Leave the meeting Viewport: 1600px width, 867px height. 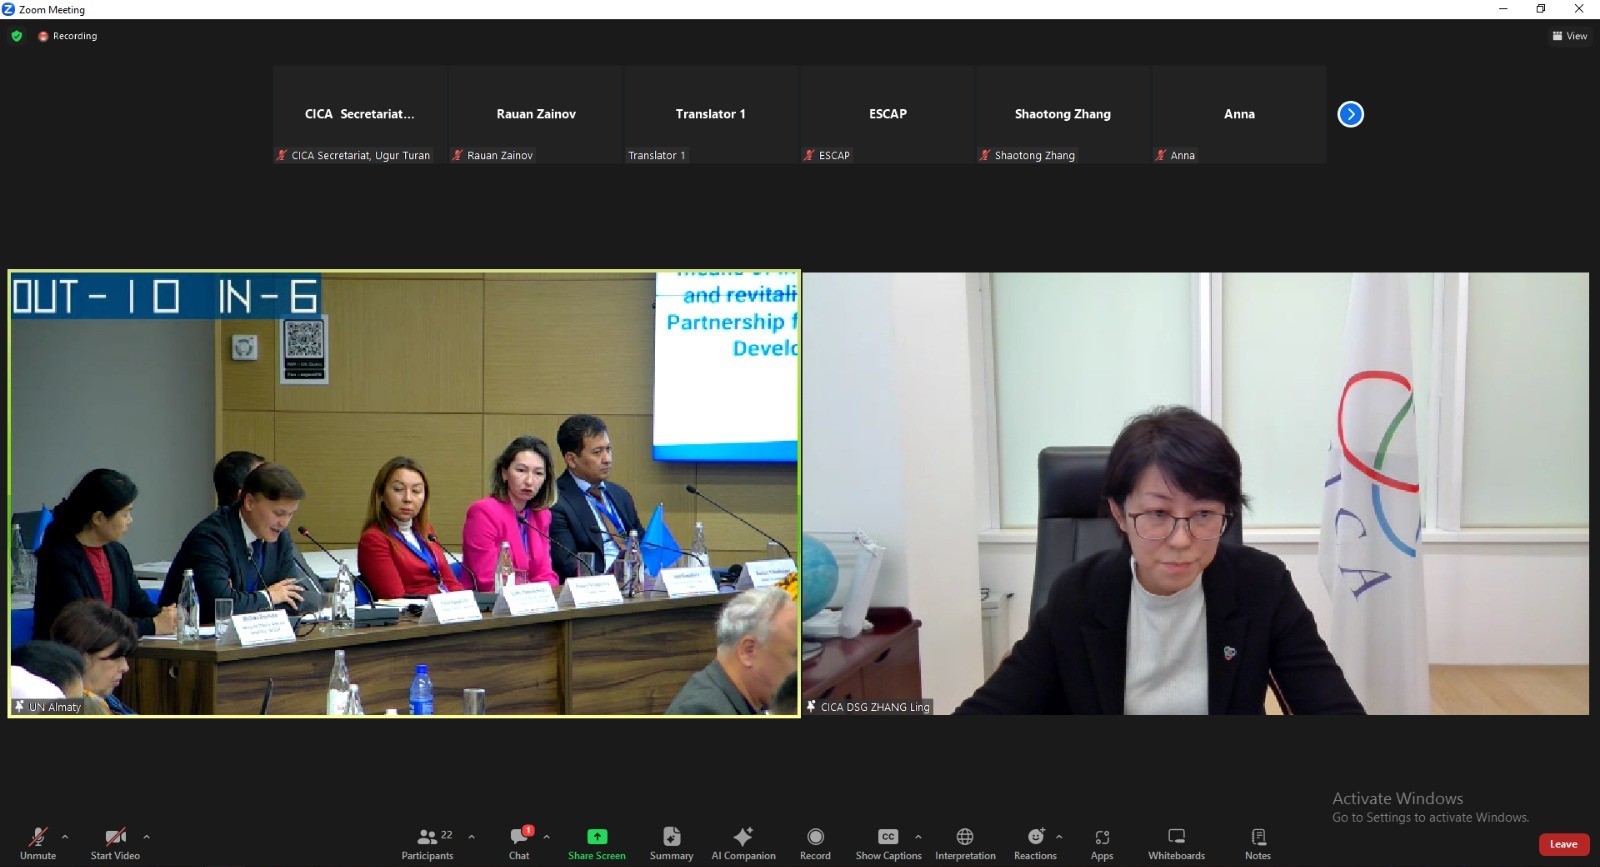(1563, 844)
